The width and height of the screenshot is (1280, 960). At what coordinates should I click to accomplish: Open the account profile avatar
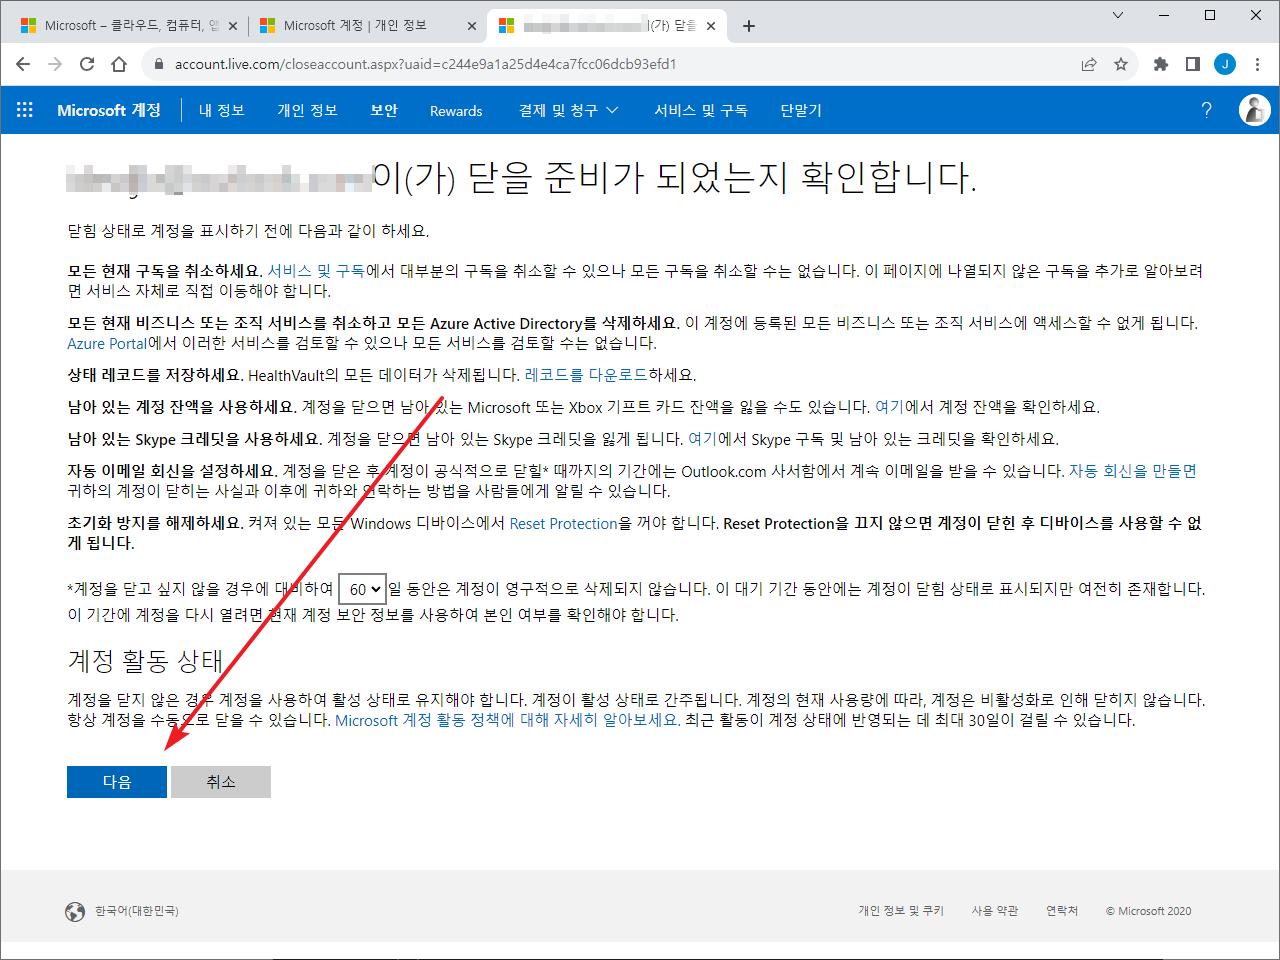pyautogui.click(x=1254, y=110)
